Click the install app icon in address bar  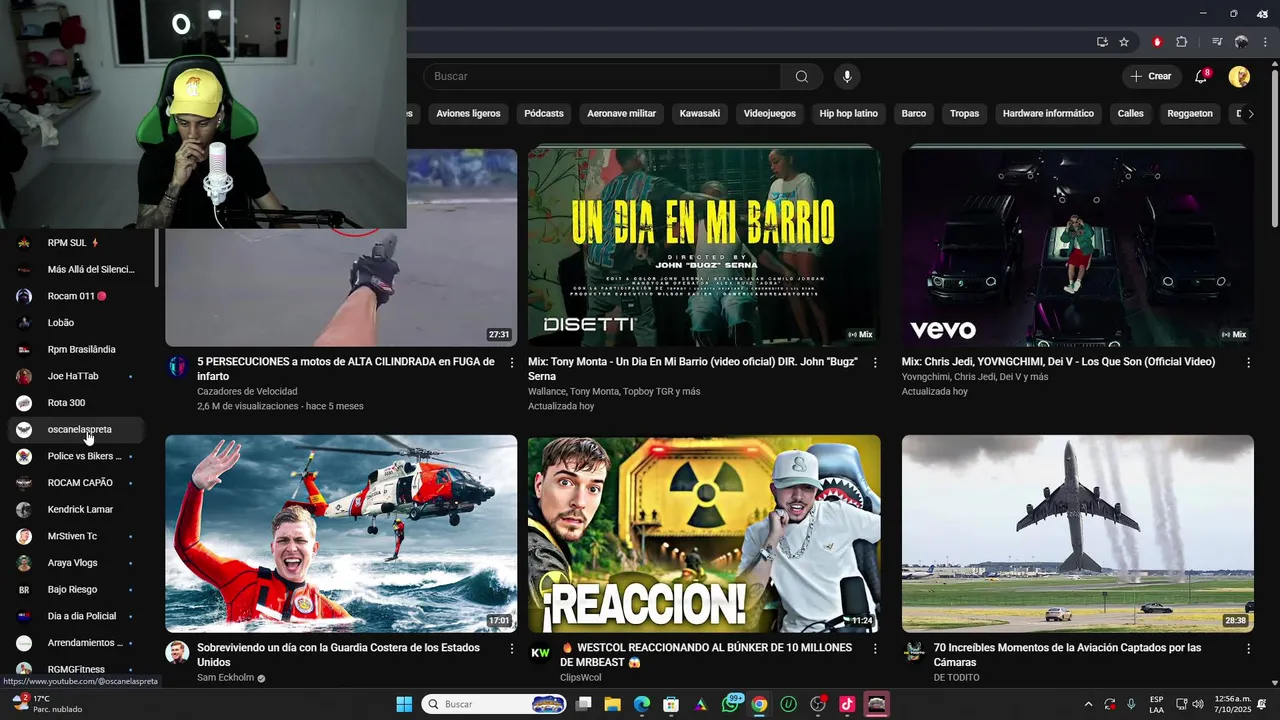(x=1102, y=42)
